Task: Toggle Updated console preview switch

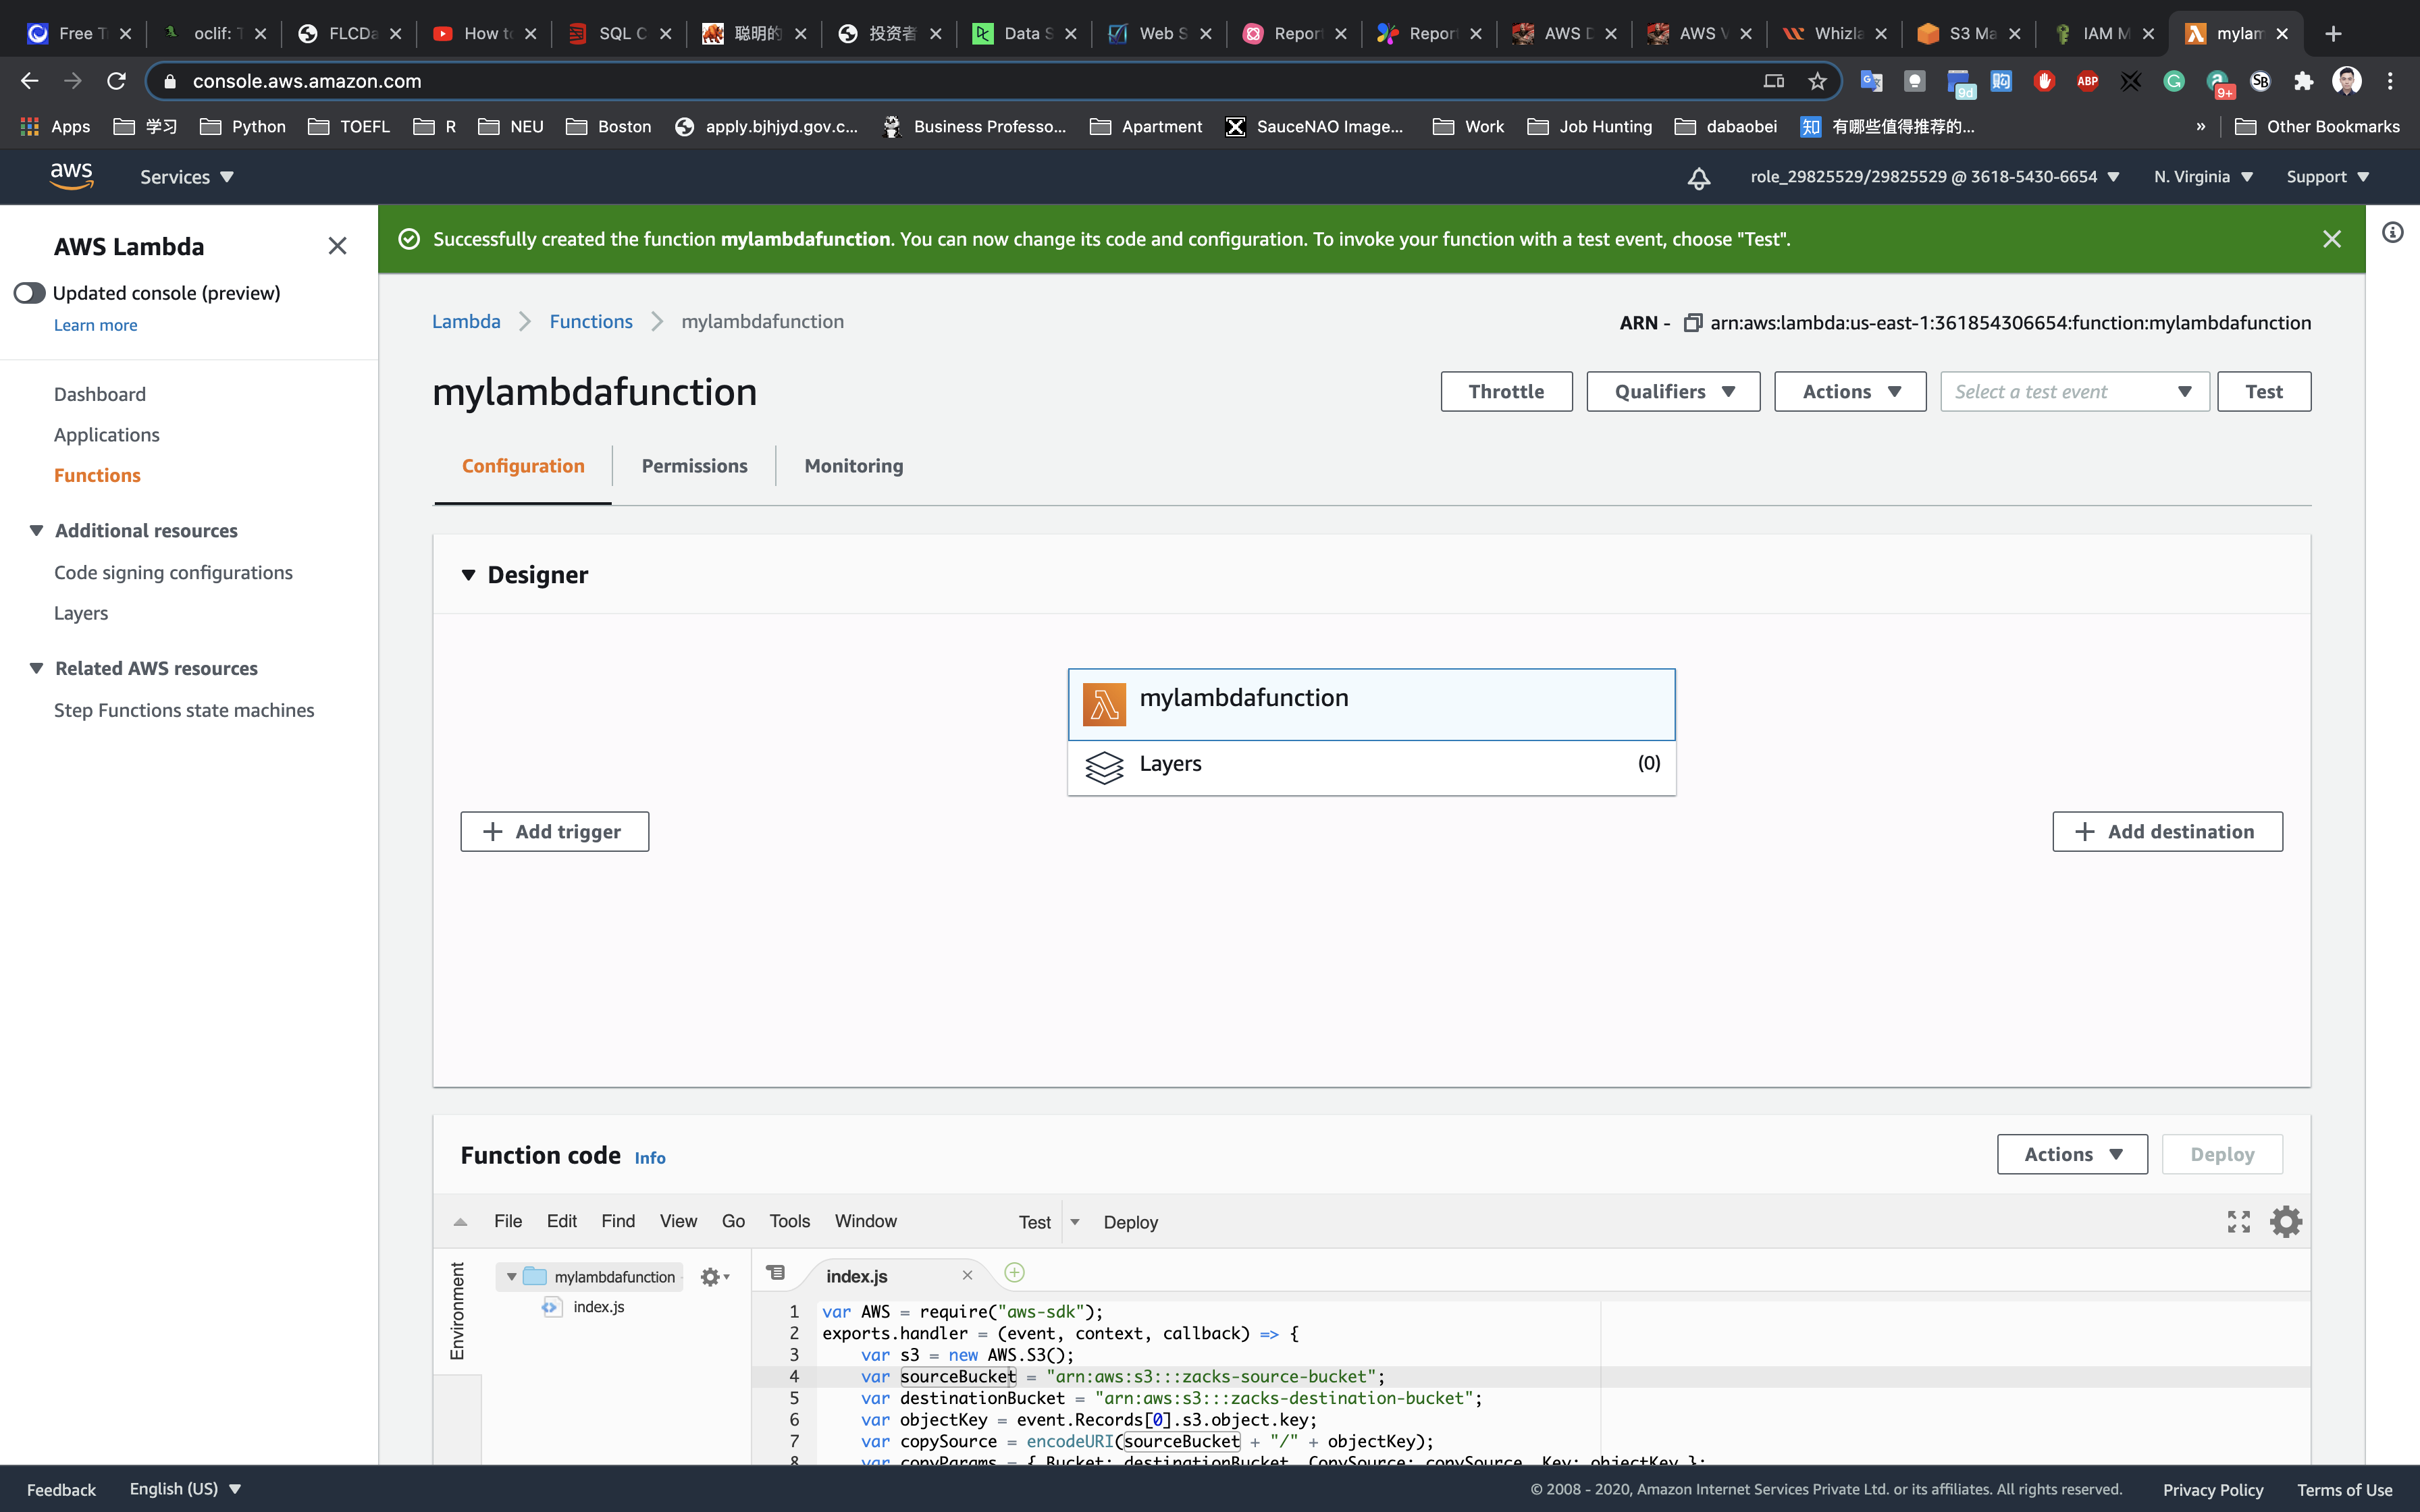Action: pyautogui.click(x=30, y=293)
